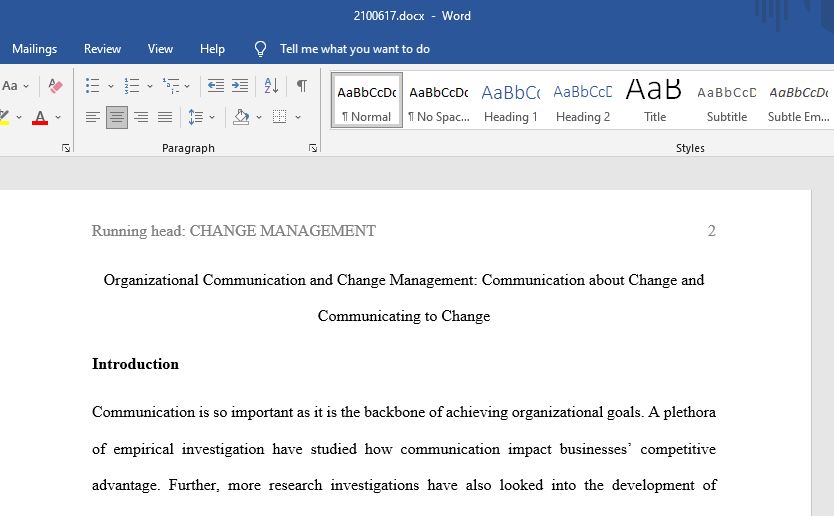
Task: Open the Font Color dropdown arrow
Action: point(58,117)
